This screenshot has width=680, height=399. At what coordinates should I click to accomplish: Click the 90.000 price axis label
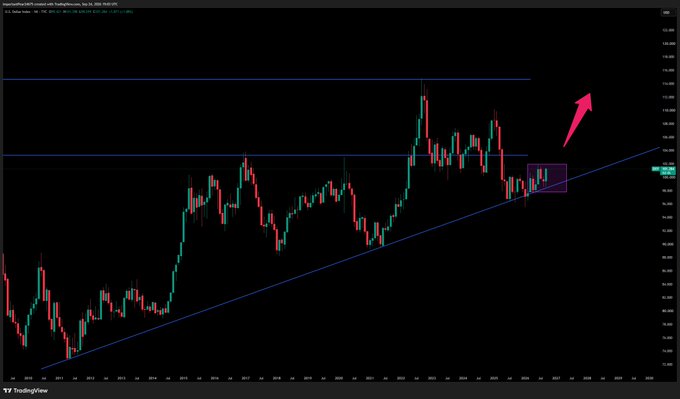[x=667, y=244]
